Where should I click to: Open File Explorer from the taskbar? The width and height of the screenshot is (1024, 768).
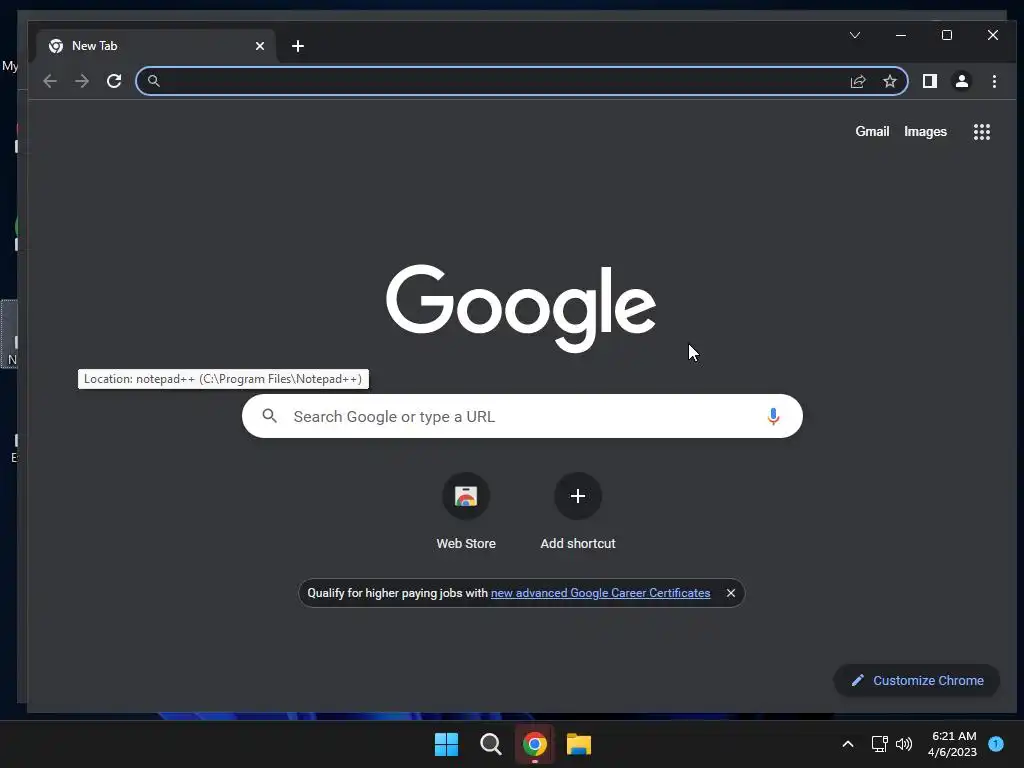(579, 744)
